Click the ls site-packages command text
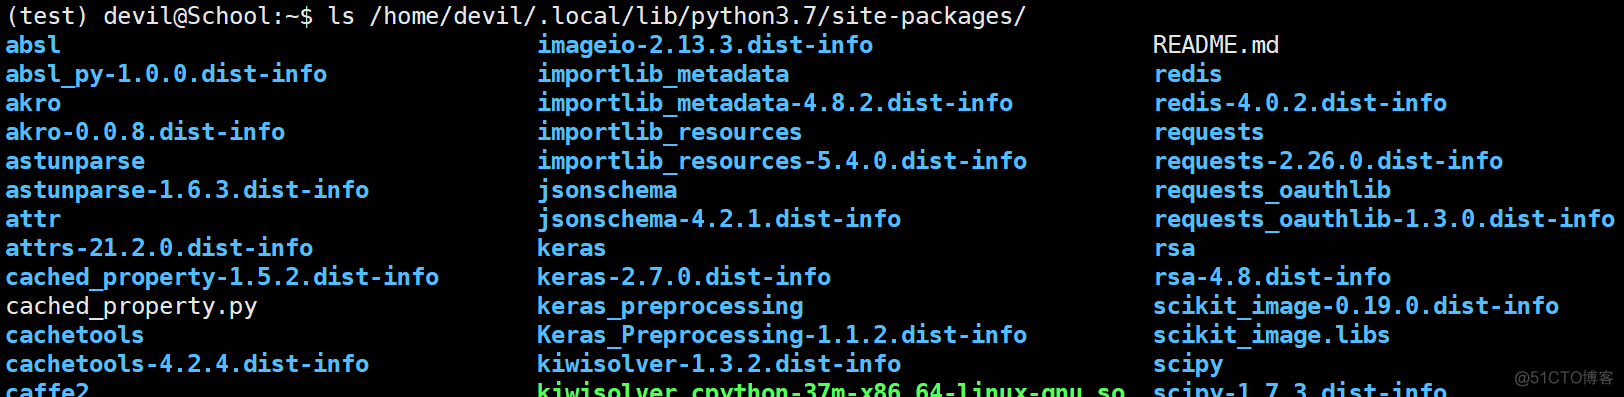This screenshot has height=397, width=1624. click(677, 16)
